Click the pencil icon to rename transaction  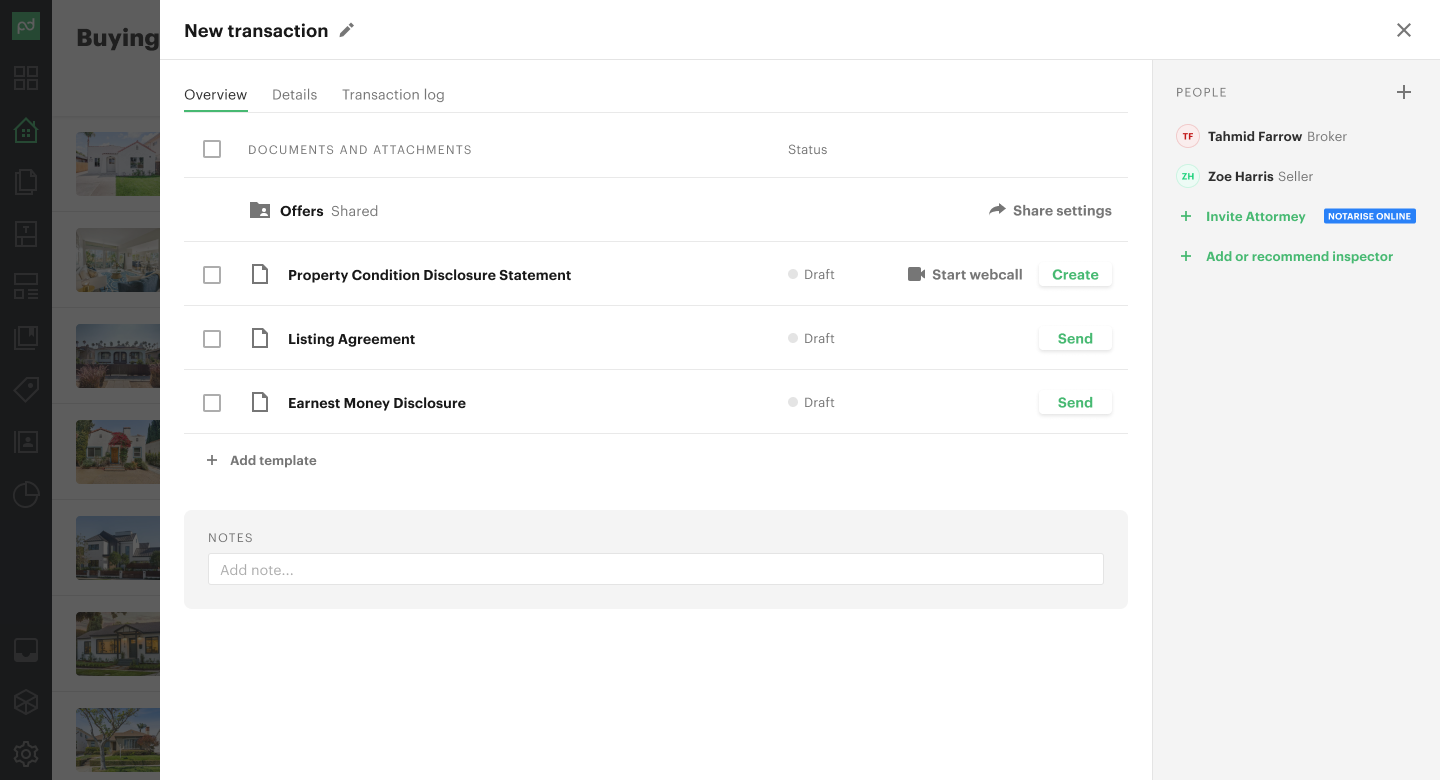point(347,30)
